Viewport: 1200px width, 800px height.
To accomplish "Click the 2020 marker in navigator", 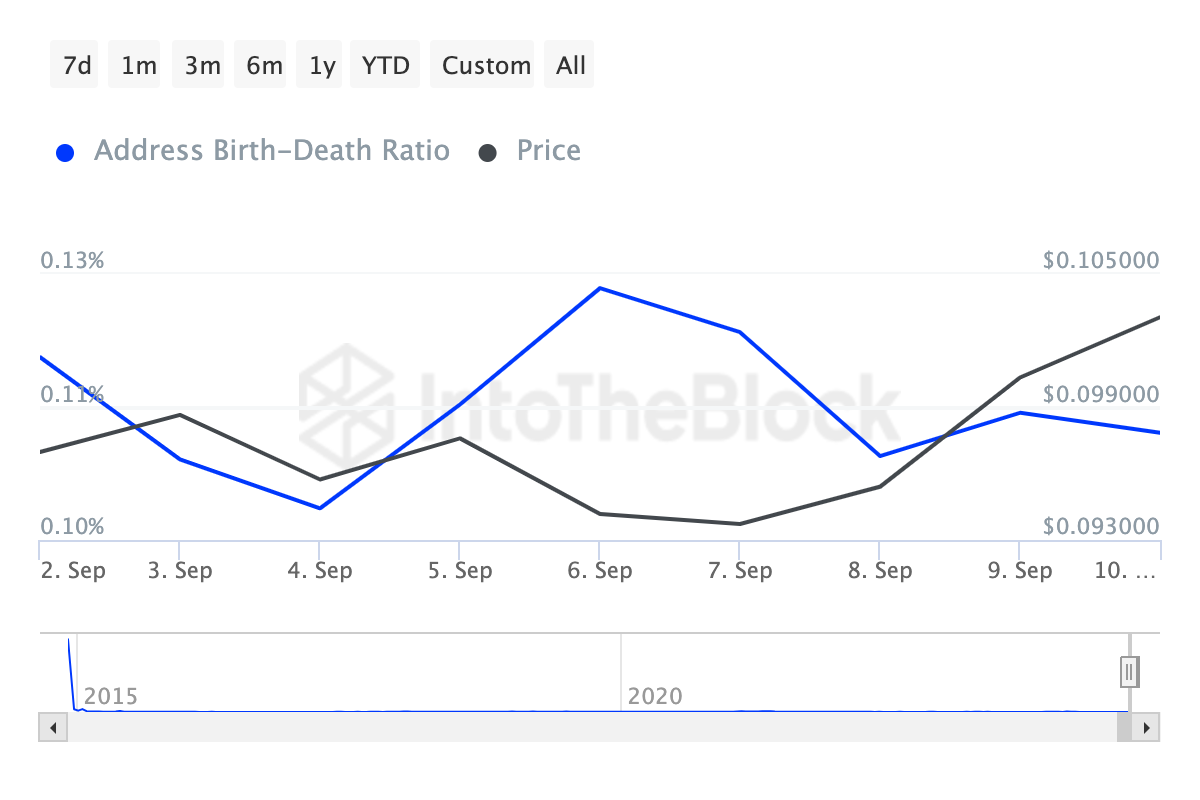I will coord(654,696).
